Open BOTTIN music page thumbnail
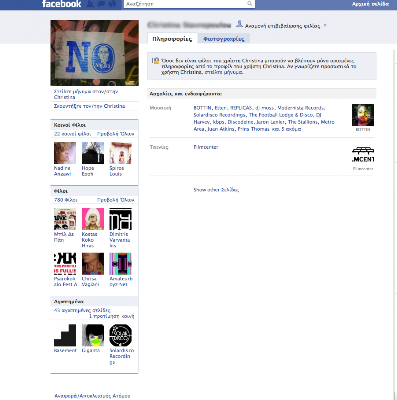 [363, 115]
